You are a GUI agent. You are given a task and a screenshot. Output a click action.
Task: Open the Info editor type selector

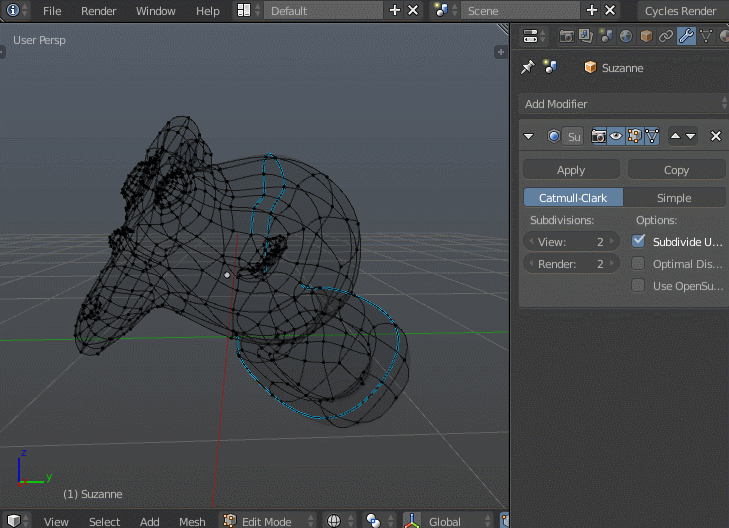click(16, 10)
